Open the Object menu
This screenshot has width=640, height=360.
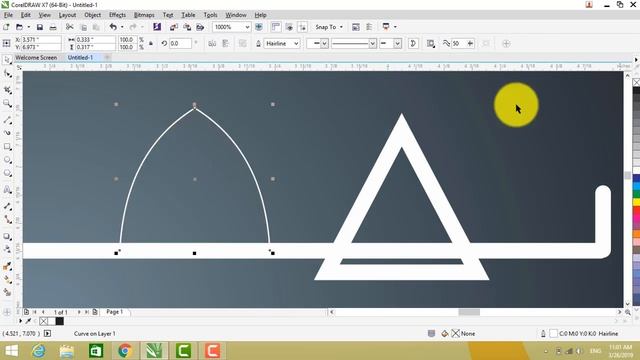coord(92,15)
